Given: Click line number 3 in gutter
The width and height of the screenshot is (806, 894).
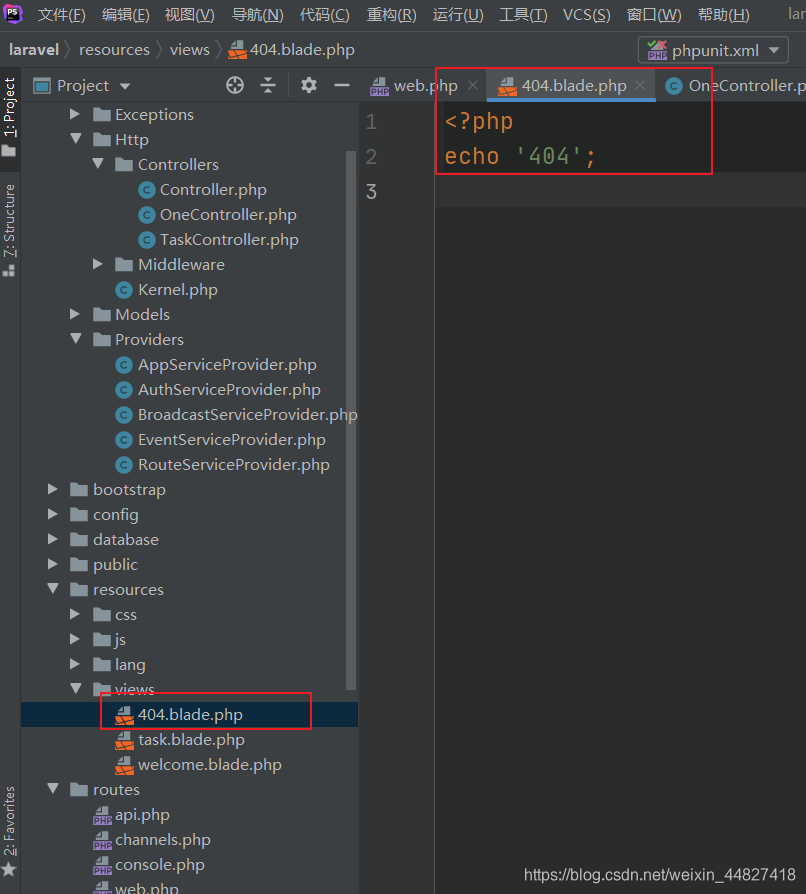Looking at the screenshot, I should [371, 192].
